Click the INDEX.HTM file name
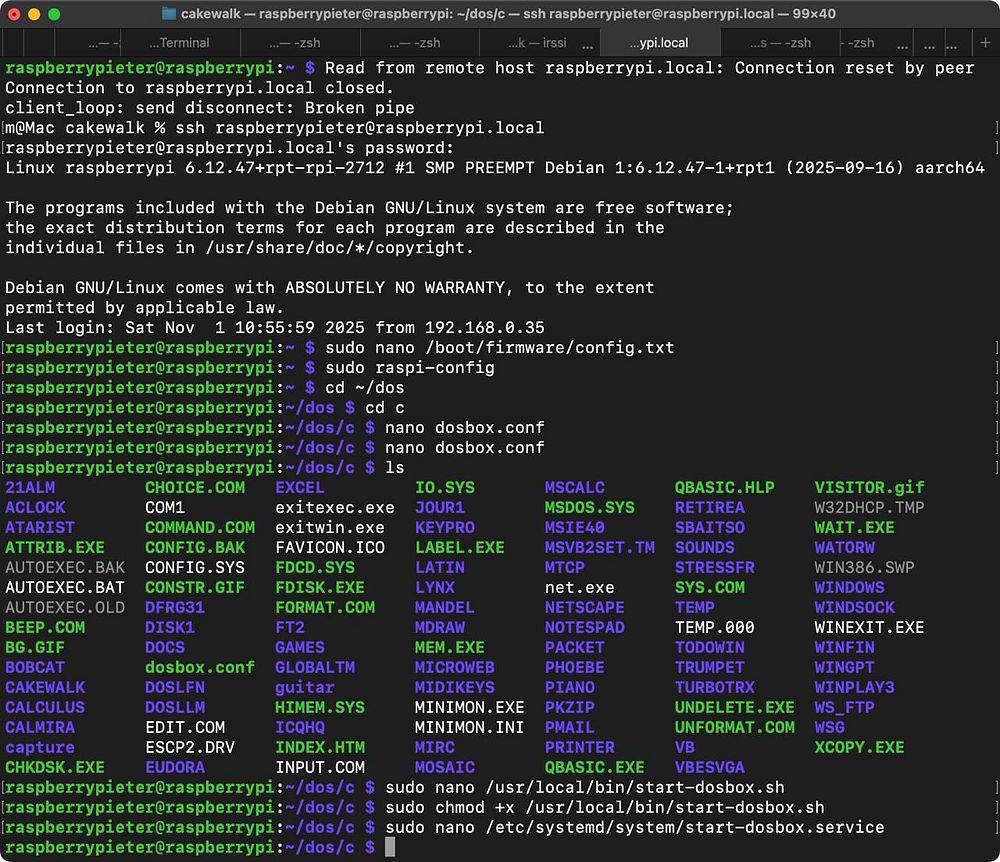Viewport: 1000px width, 862px height. pyautogui.click(x=320, y=747)
